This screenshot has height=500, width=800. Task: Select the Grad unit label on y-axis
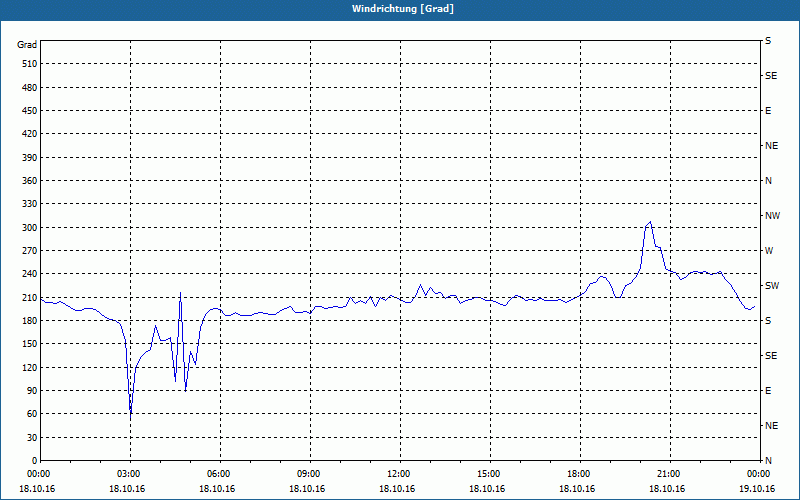tap(27, 45)
